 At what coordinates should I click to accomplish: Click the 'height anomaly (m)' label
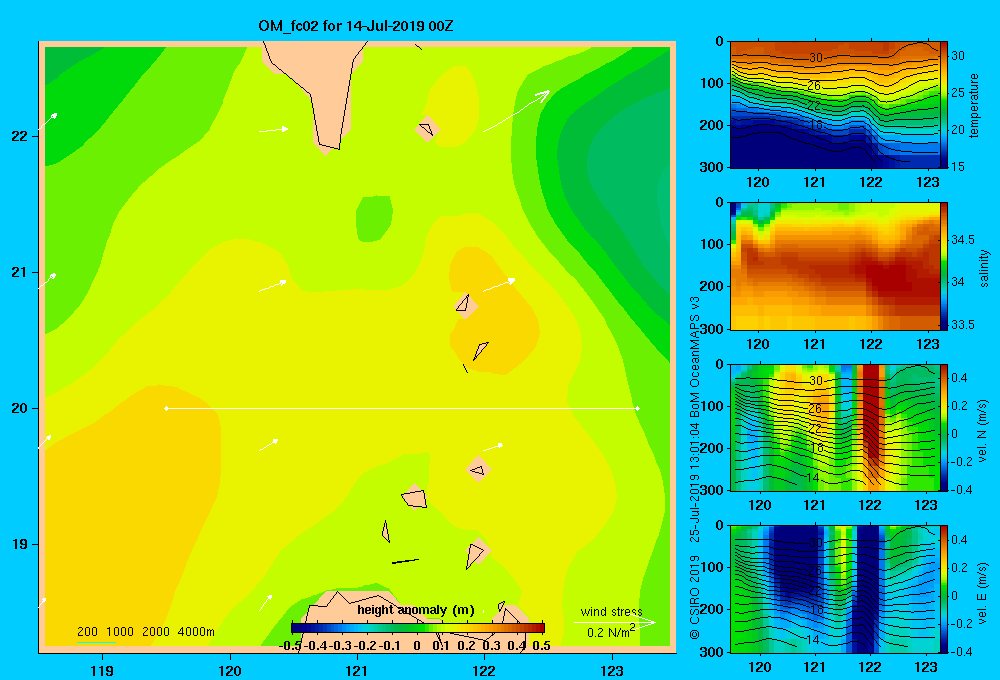(416, 610)
